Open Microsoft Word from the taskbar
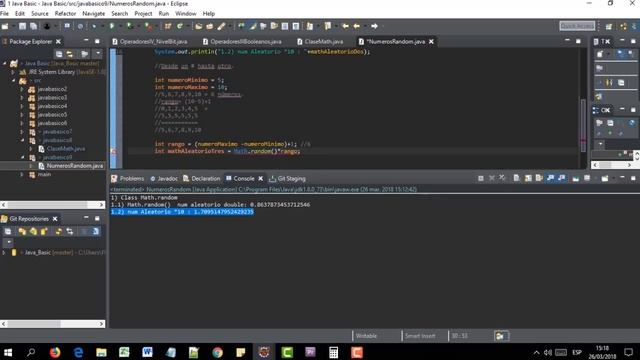 click(x=147, y=352)
